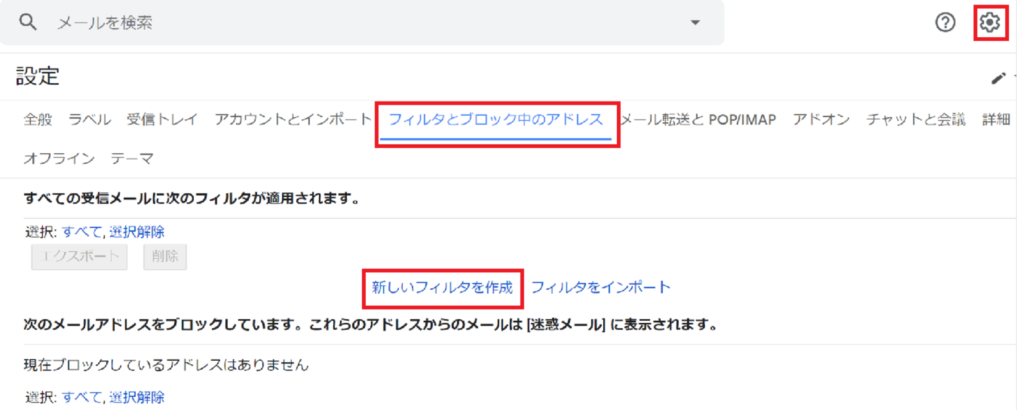The height and width of the screenshot is (410, 1024).
Task: Expand search options dropdown arrow
Action: [x=695, y=23]
